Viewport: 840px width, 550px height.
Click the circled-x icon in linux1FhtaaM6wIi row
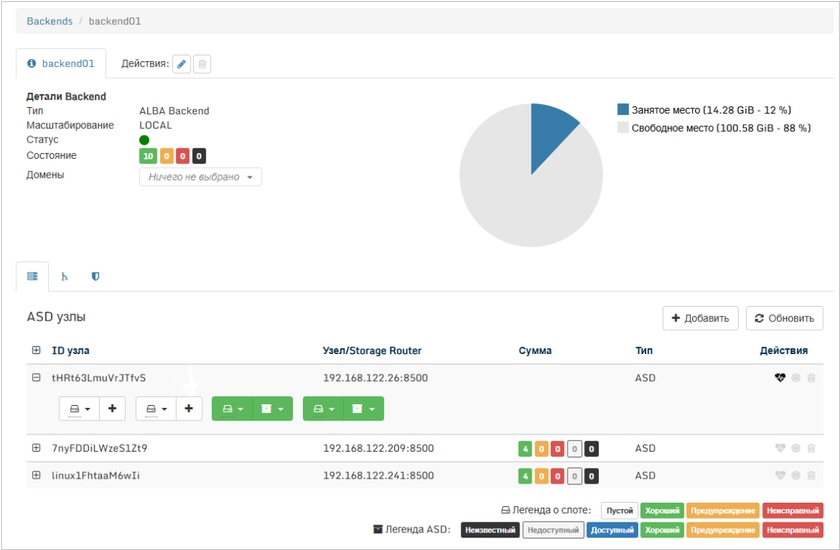pyautogui.click(x=796, y=476)
